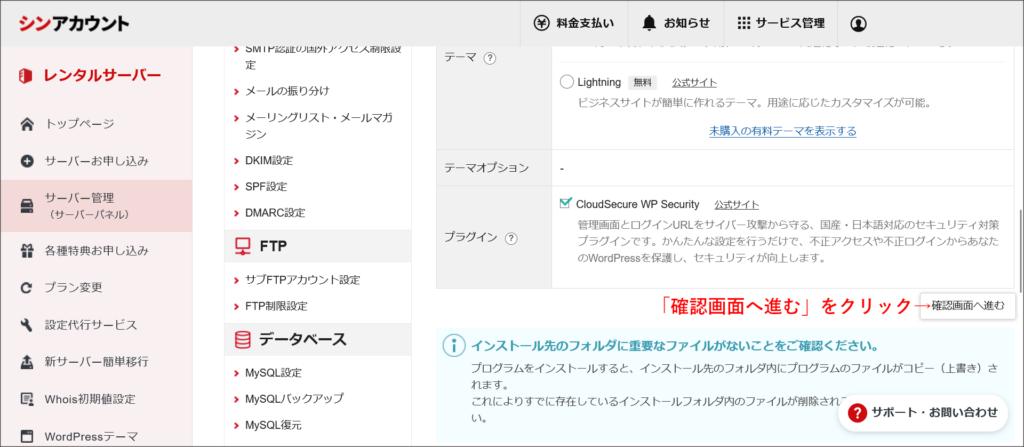Viewport: 1024px width, 447px height.
Task: Click the home icon beside トップページ
Action: (27, 124)
